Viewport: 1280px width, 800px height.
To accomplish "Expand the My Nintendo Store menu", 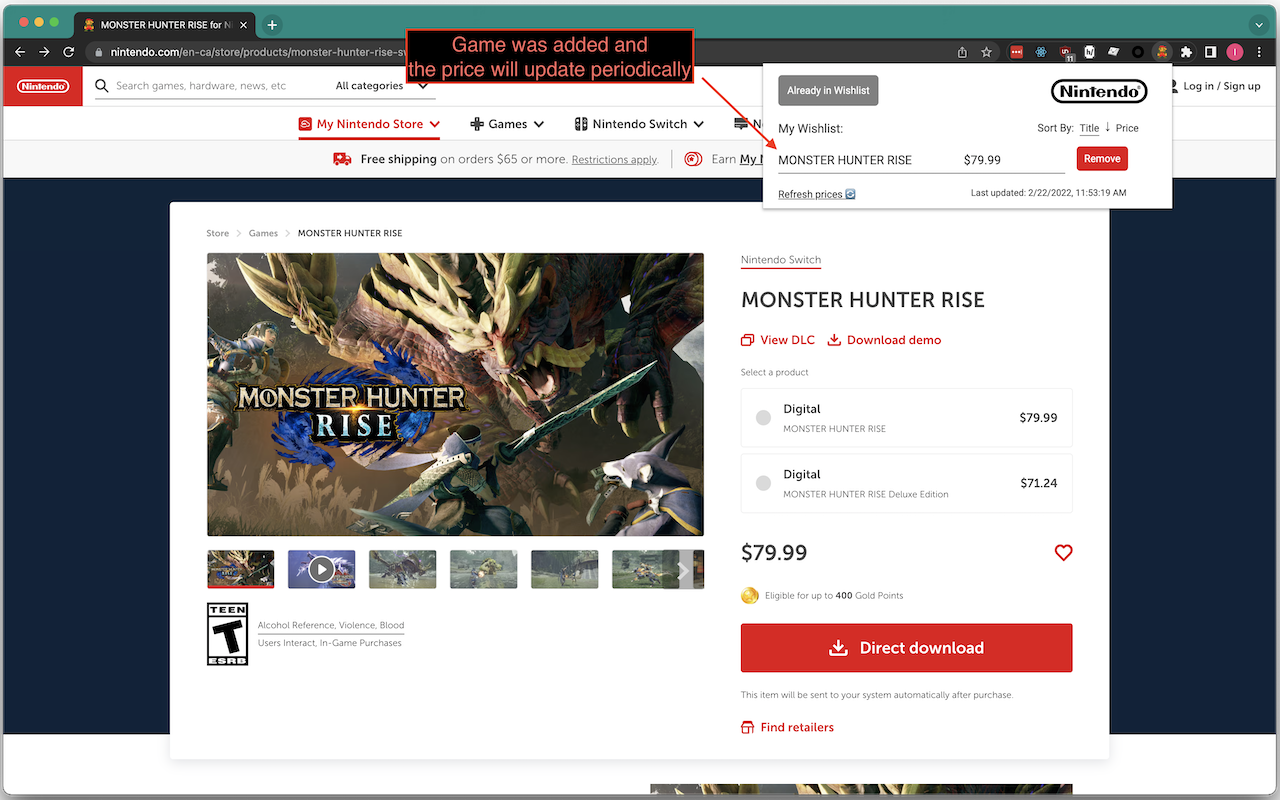I will coord(369,124).
